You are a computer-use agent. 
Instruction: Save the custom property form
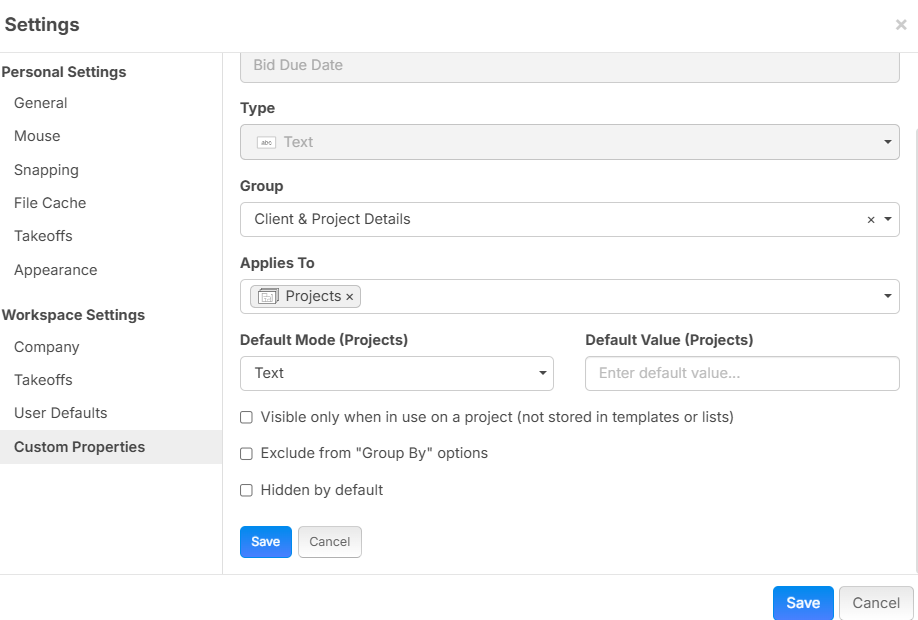(265, 542)
